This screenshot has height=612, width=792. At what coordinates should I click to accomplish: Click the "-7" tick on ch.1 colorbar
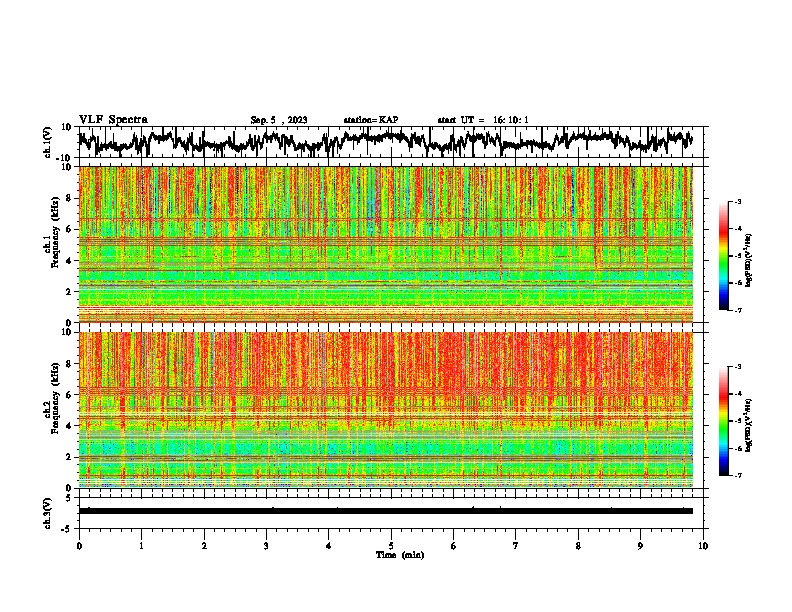[738, 310]
